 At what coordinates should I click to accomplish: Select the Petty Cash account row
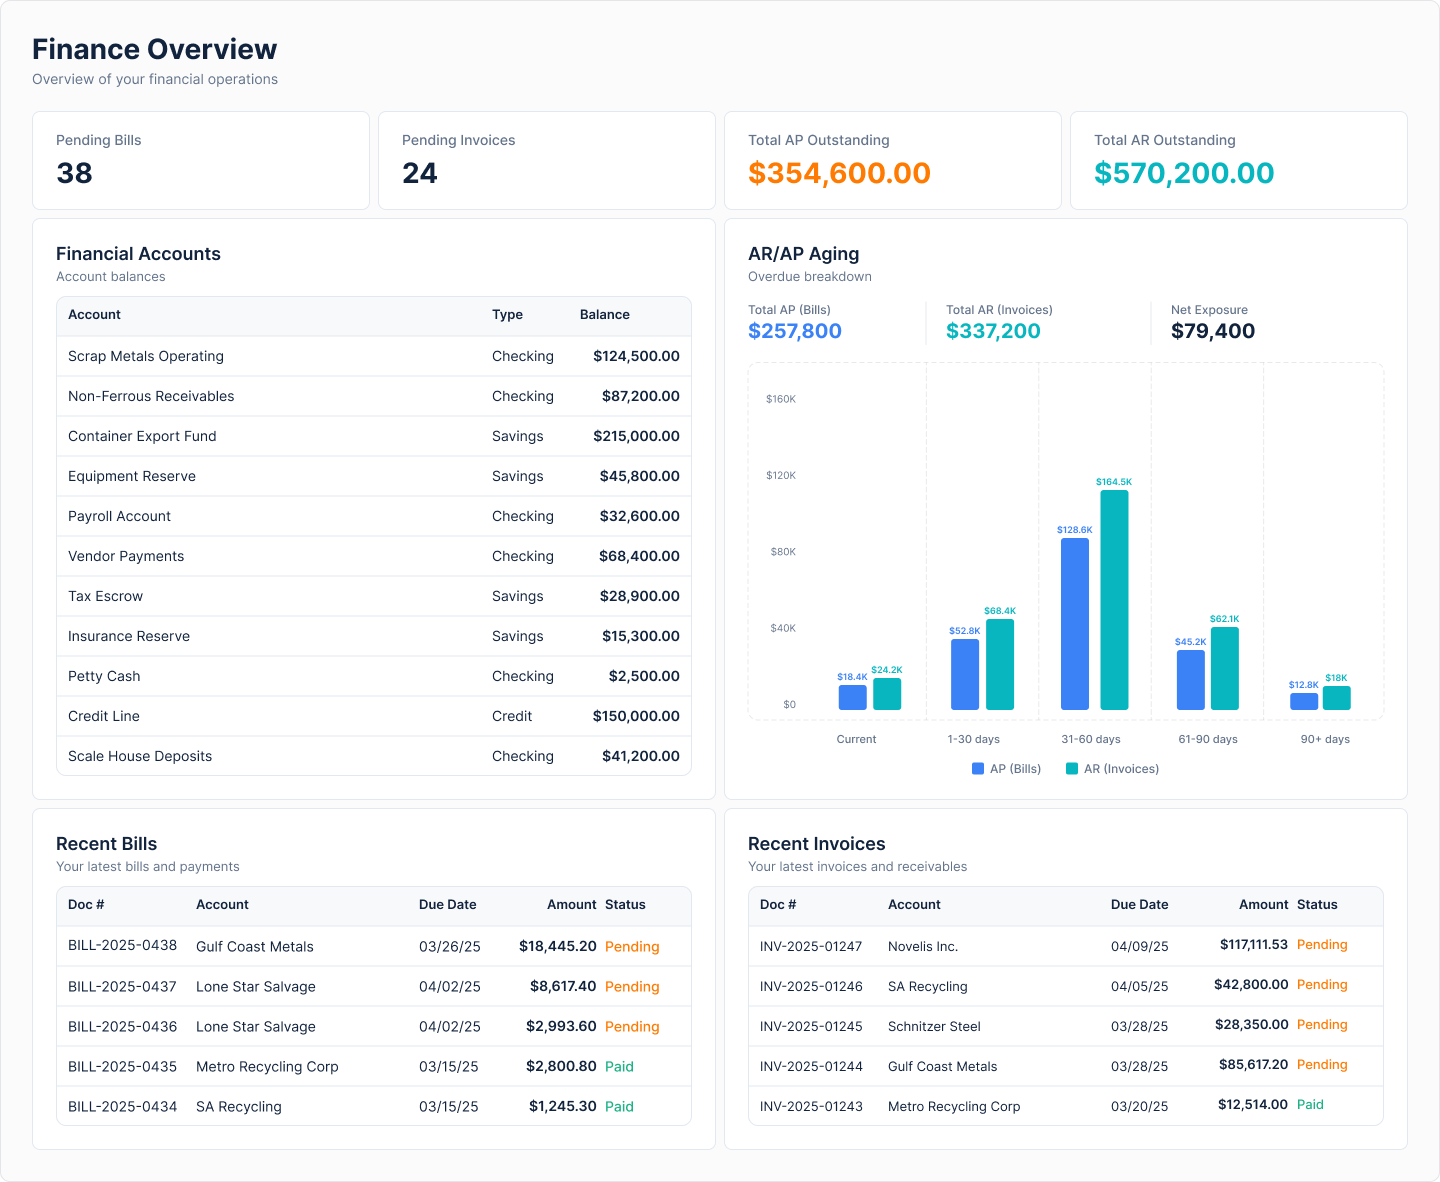(x=374, y=676)
